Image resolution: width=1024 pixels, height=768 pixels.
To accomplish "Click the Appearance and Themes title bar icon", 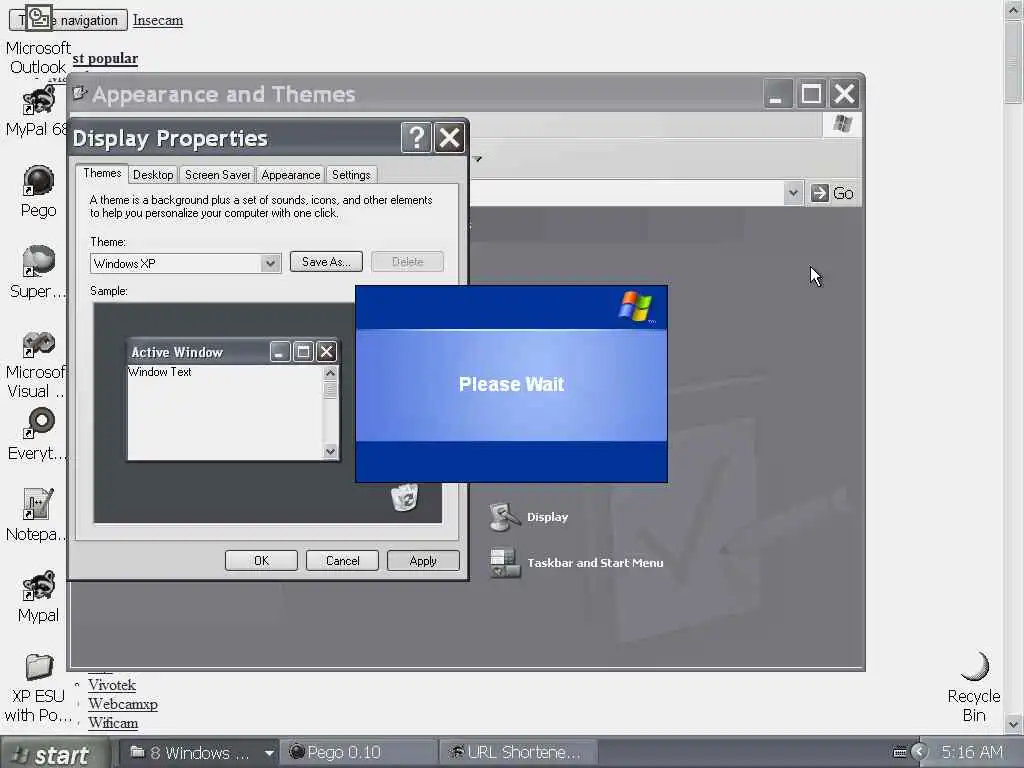I will (80, 93).
